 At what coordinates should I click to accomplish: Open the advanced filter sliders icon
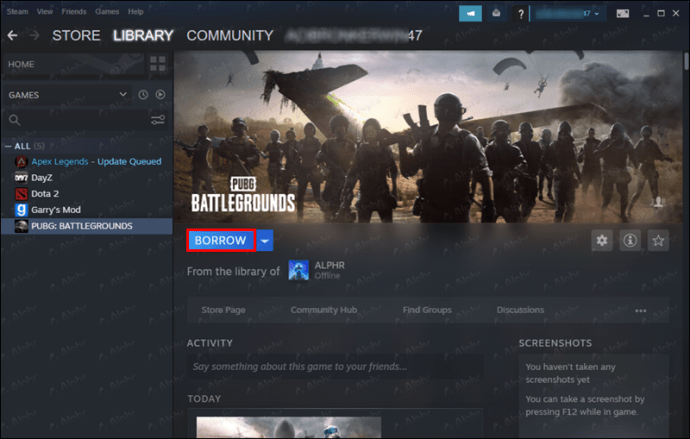coord(158,120)
